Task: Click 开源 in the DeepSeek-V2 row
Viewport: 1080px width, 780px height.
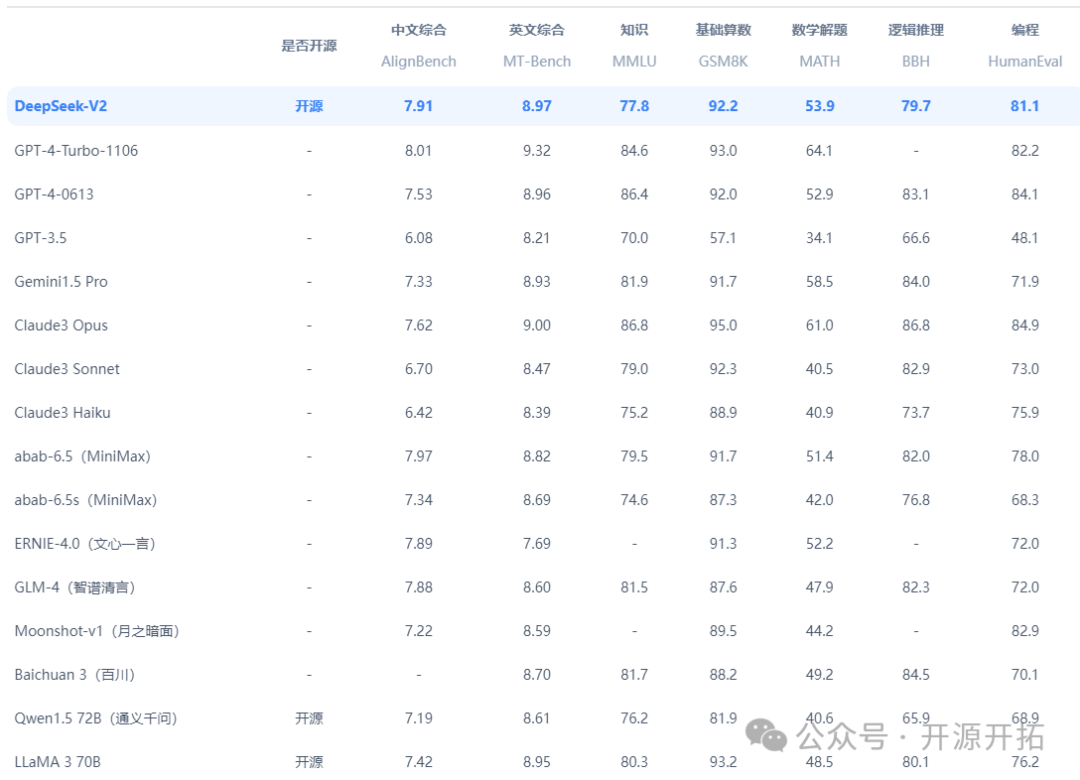Action: [x=309, y=106]
